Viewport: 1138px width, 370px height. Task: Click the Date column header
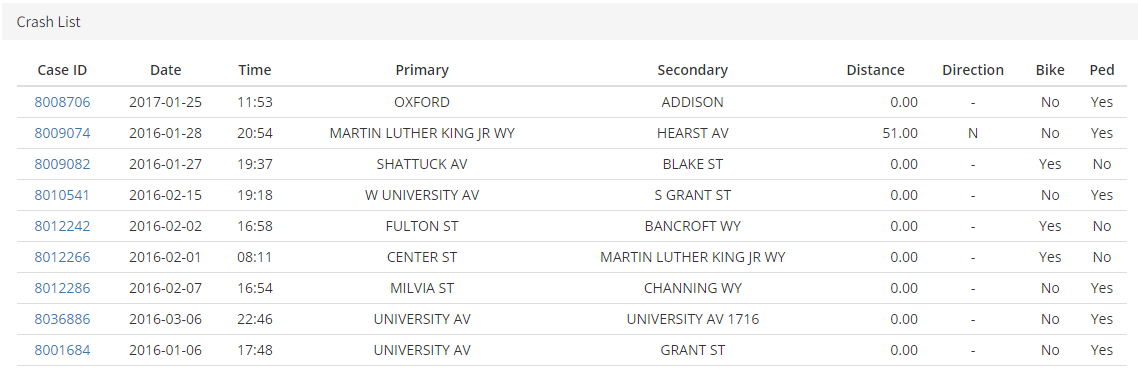165,70
